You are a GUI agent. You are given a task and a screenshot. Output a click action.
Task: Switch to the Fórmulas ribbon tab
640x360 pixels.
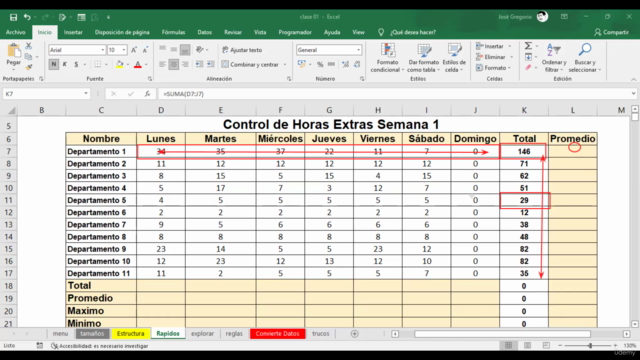click(x=173, y=32)
